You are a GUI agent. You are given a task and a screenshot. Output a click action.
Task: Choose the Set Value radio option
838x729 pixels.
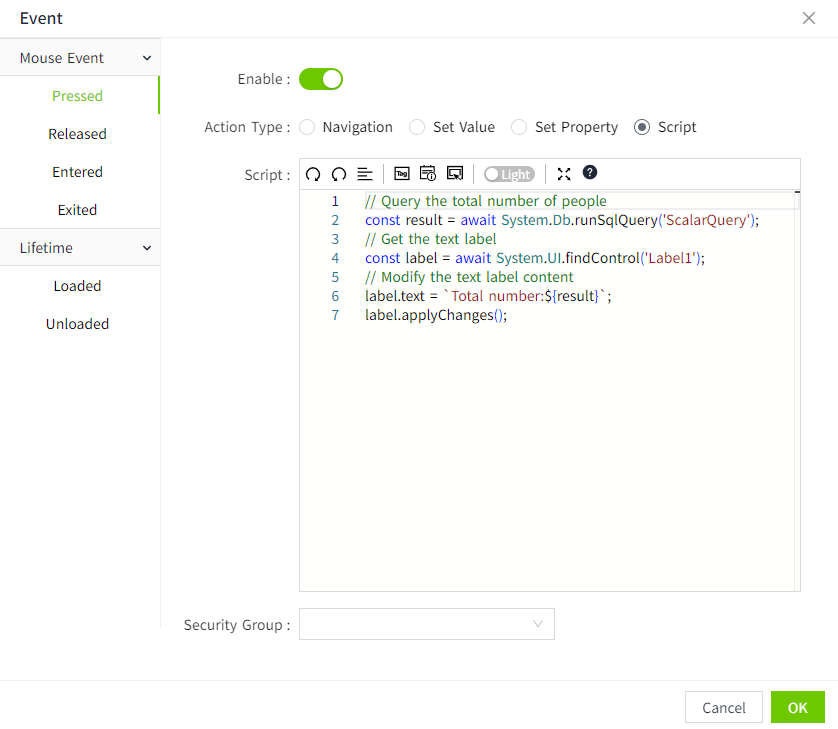click(x=418, y=127)
